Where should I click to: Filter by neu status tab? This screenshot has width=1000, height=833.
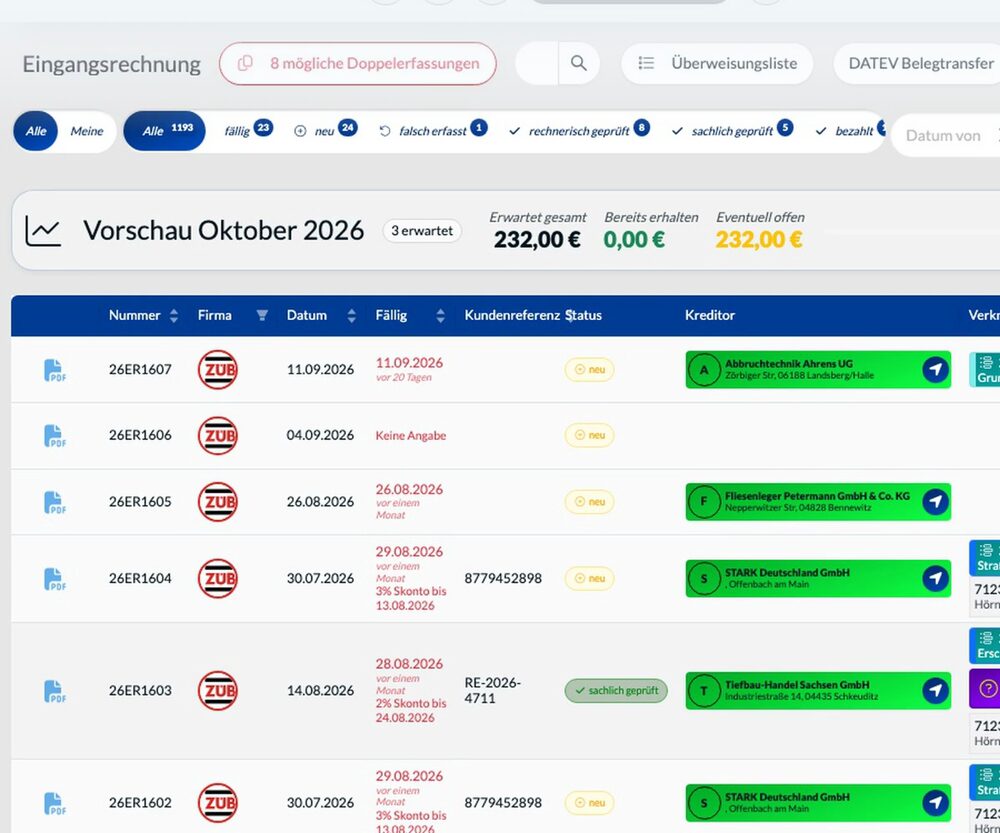pos(325,131)
